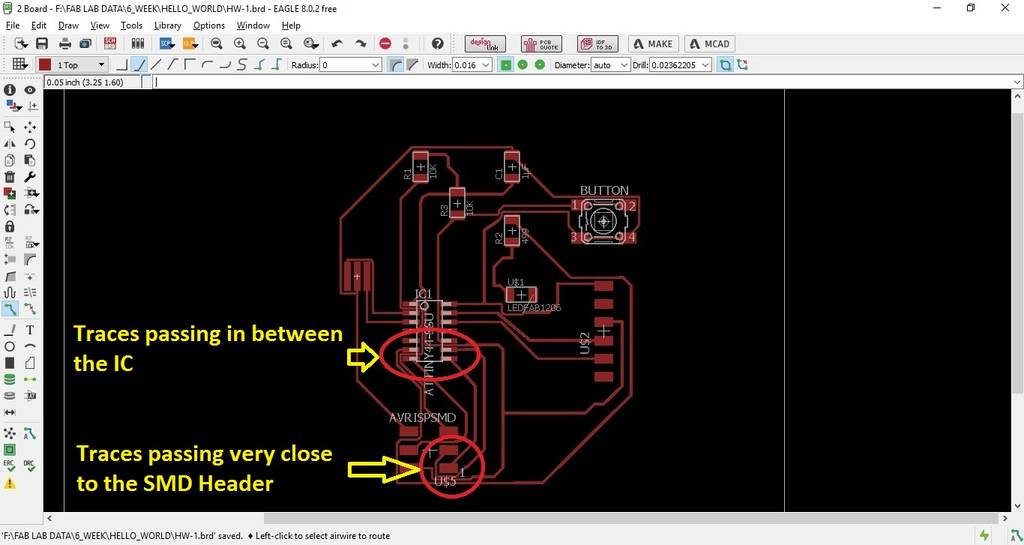
Task: Select the S-shaped freehand wire bend
Action: pos(242,65)
